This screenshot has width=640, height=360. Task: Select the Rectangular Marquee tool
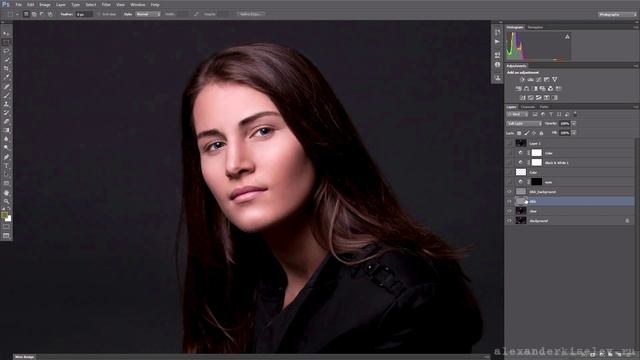point(6,42)
